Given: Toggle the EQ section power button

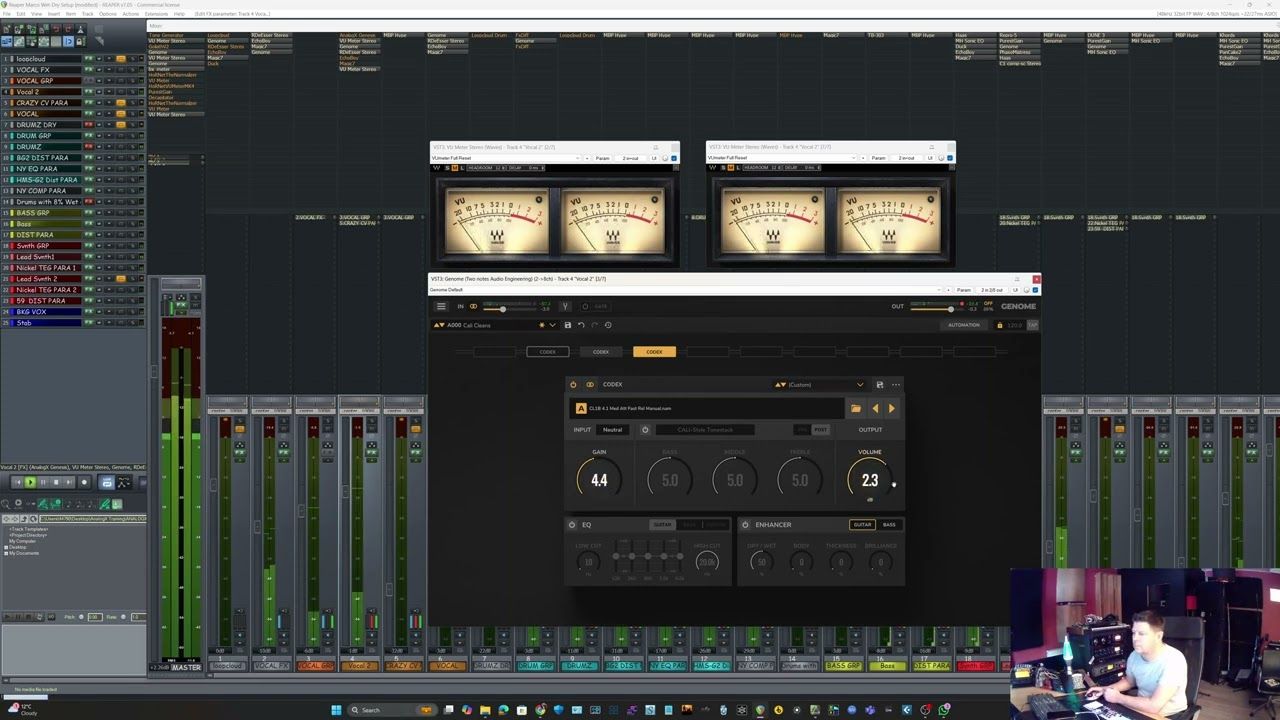Looking at the screenshot, I should pyautogui.click(x=572, y=524).
